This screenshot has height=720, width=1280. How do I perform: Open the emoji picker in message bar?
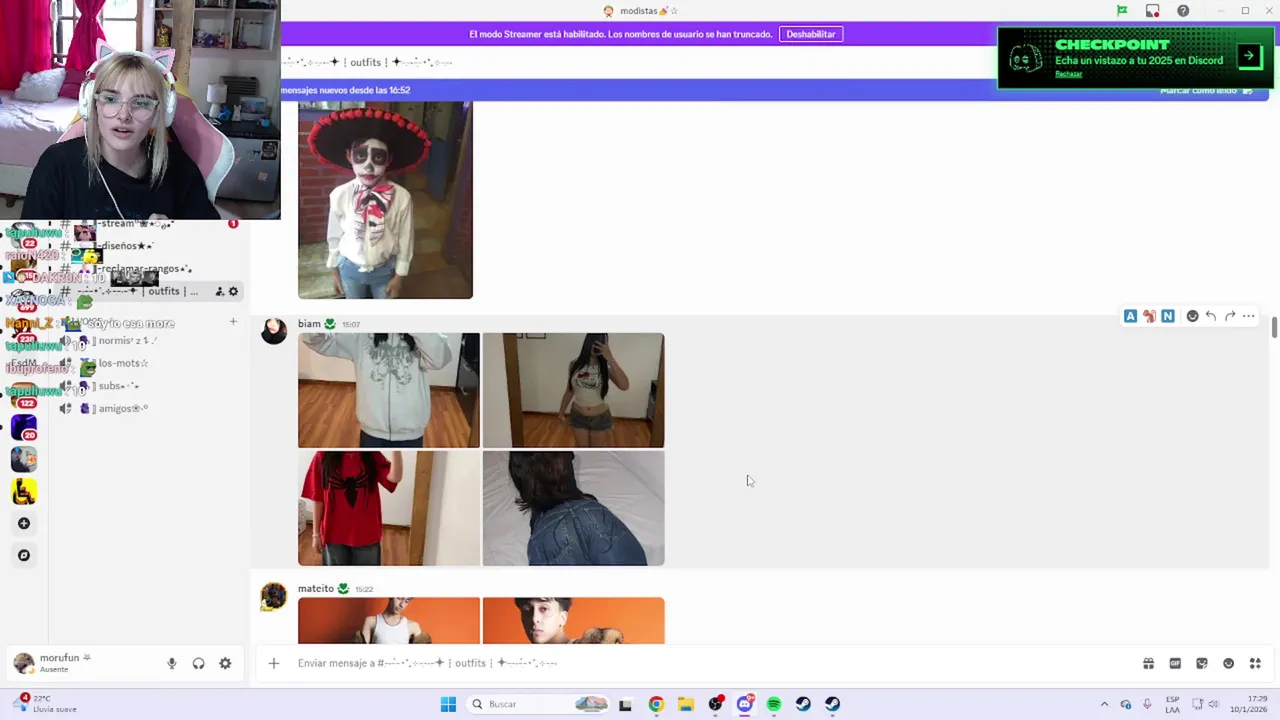click(x=1228, y=663)
